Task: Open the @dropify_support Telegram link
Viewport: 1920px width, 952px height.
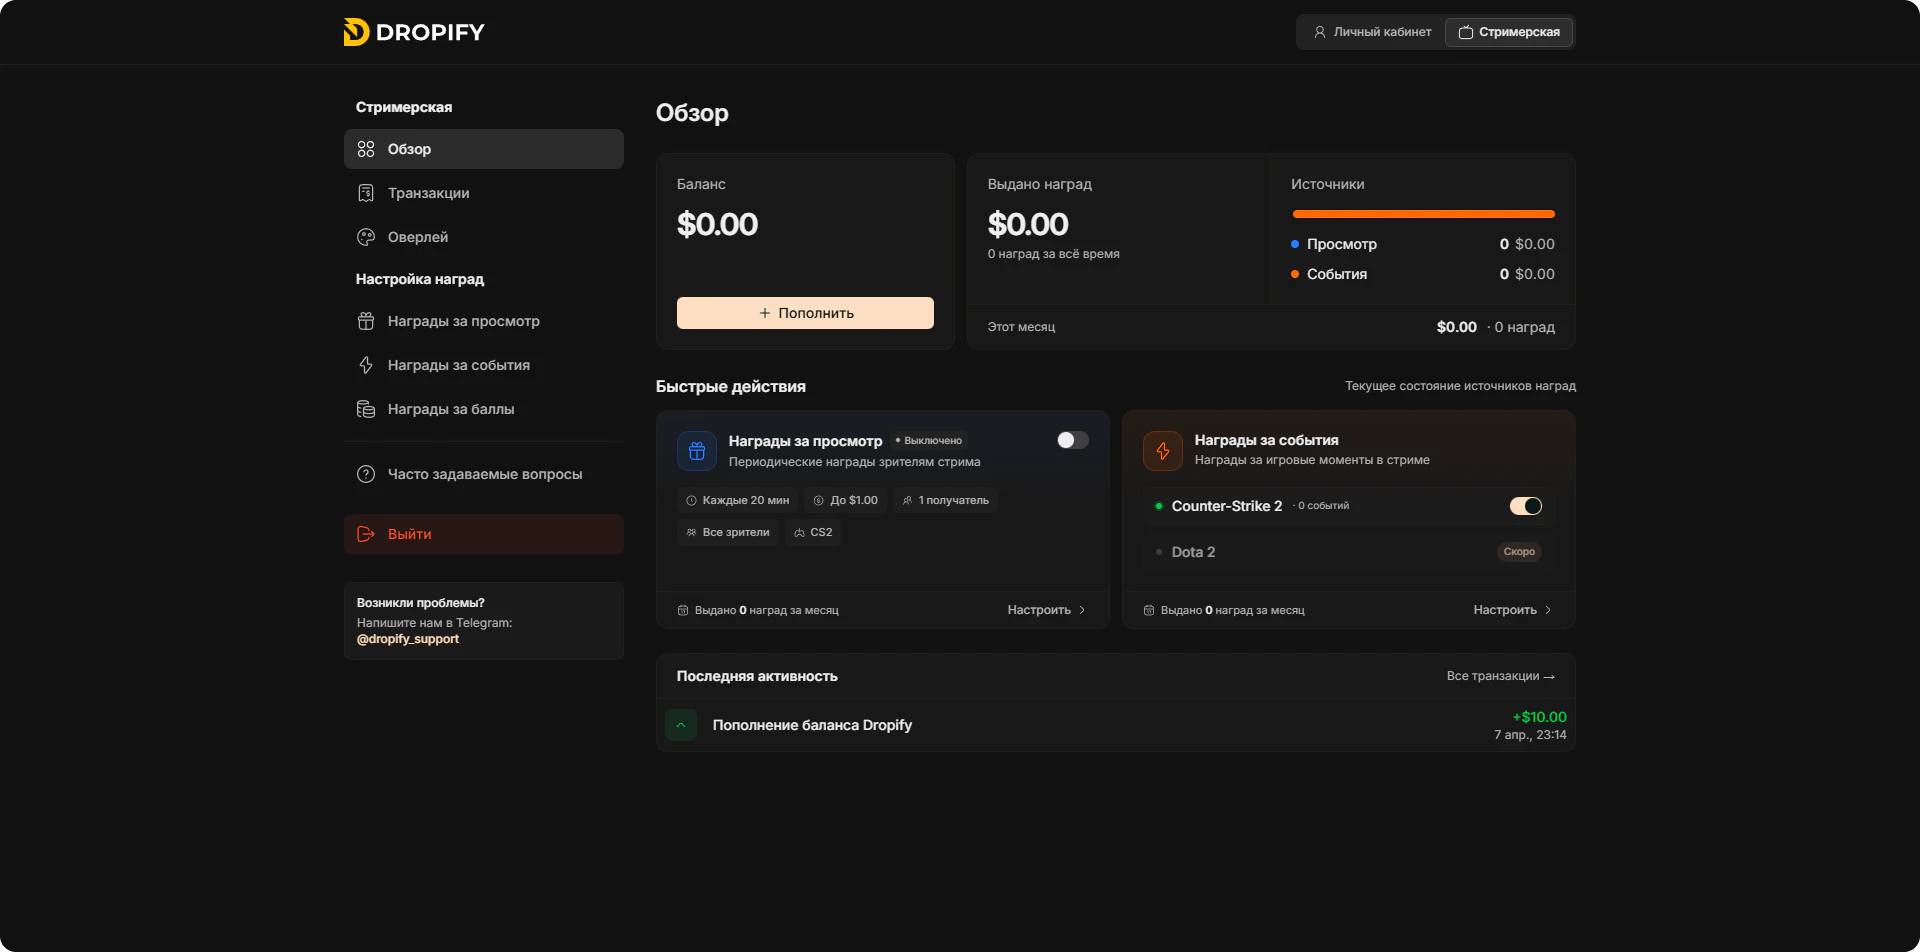Action: click(408, 639)
